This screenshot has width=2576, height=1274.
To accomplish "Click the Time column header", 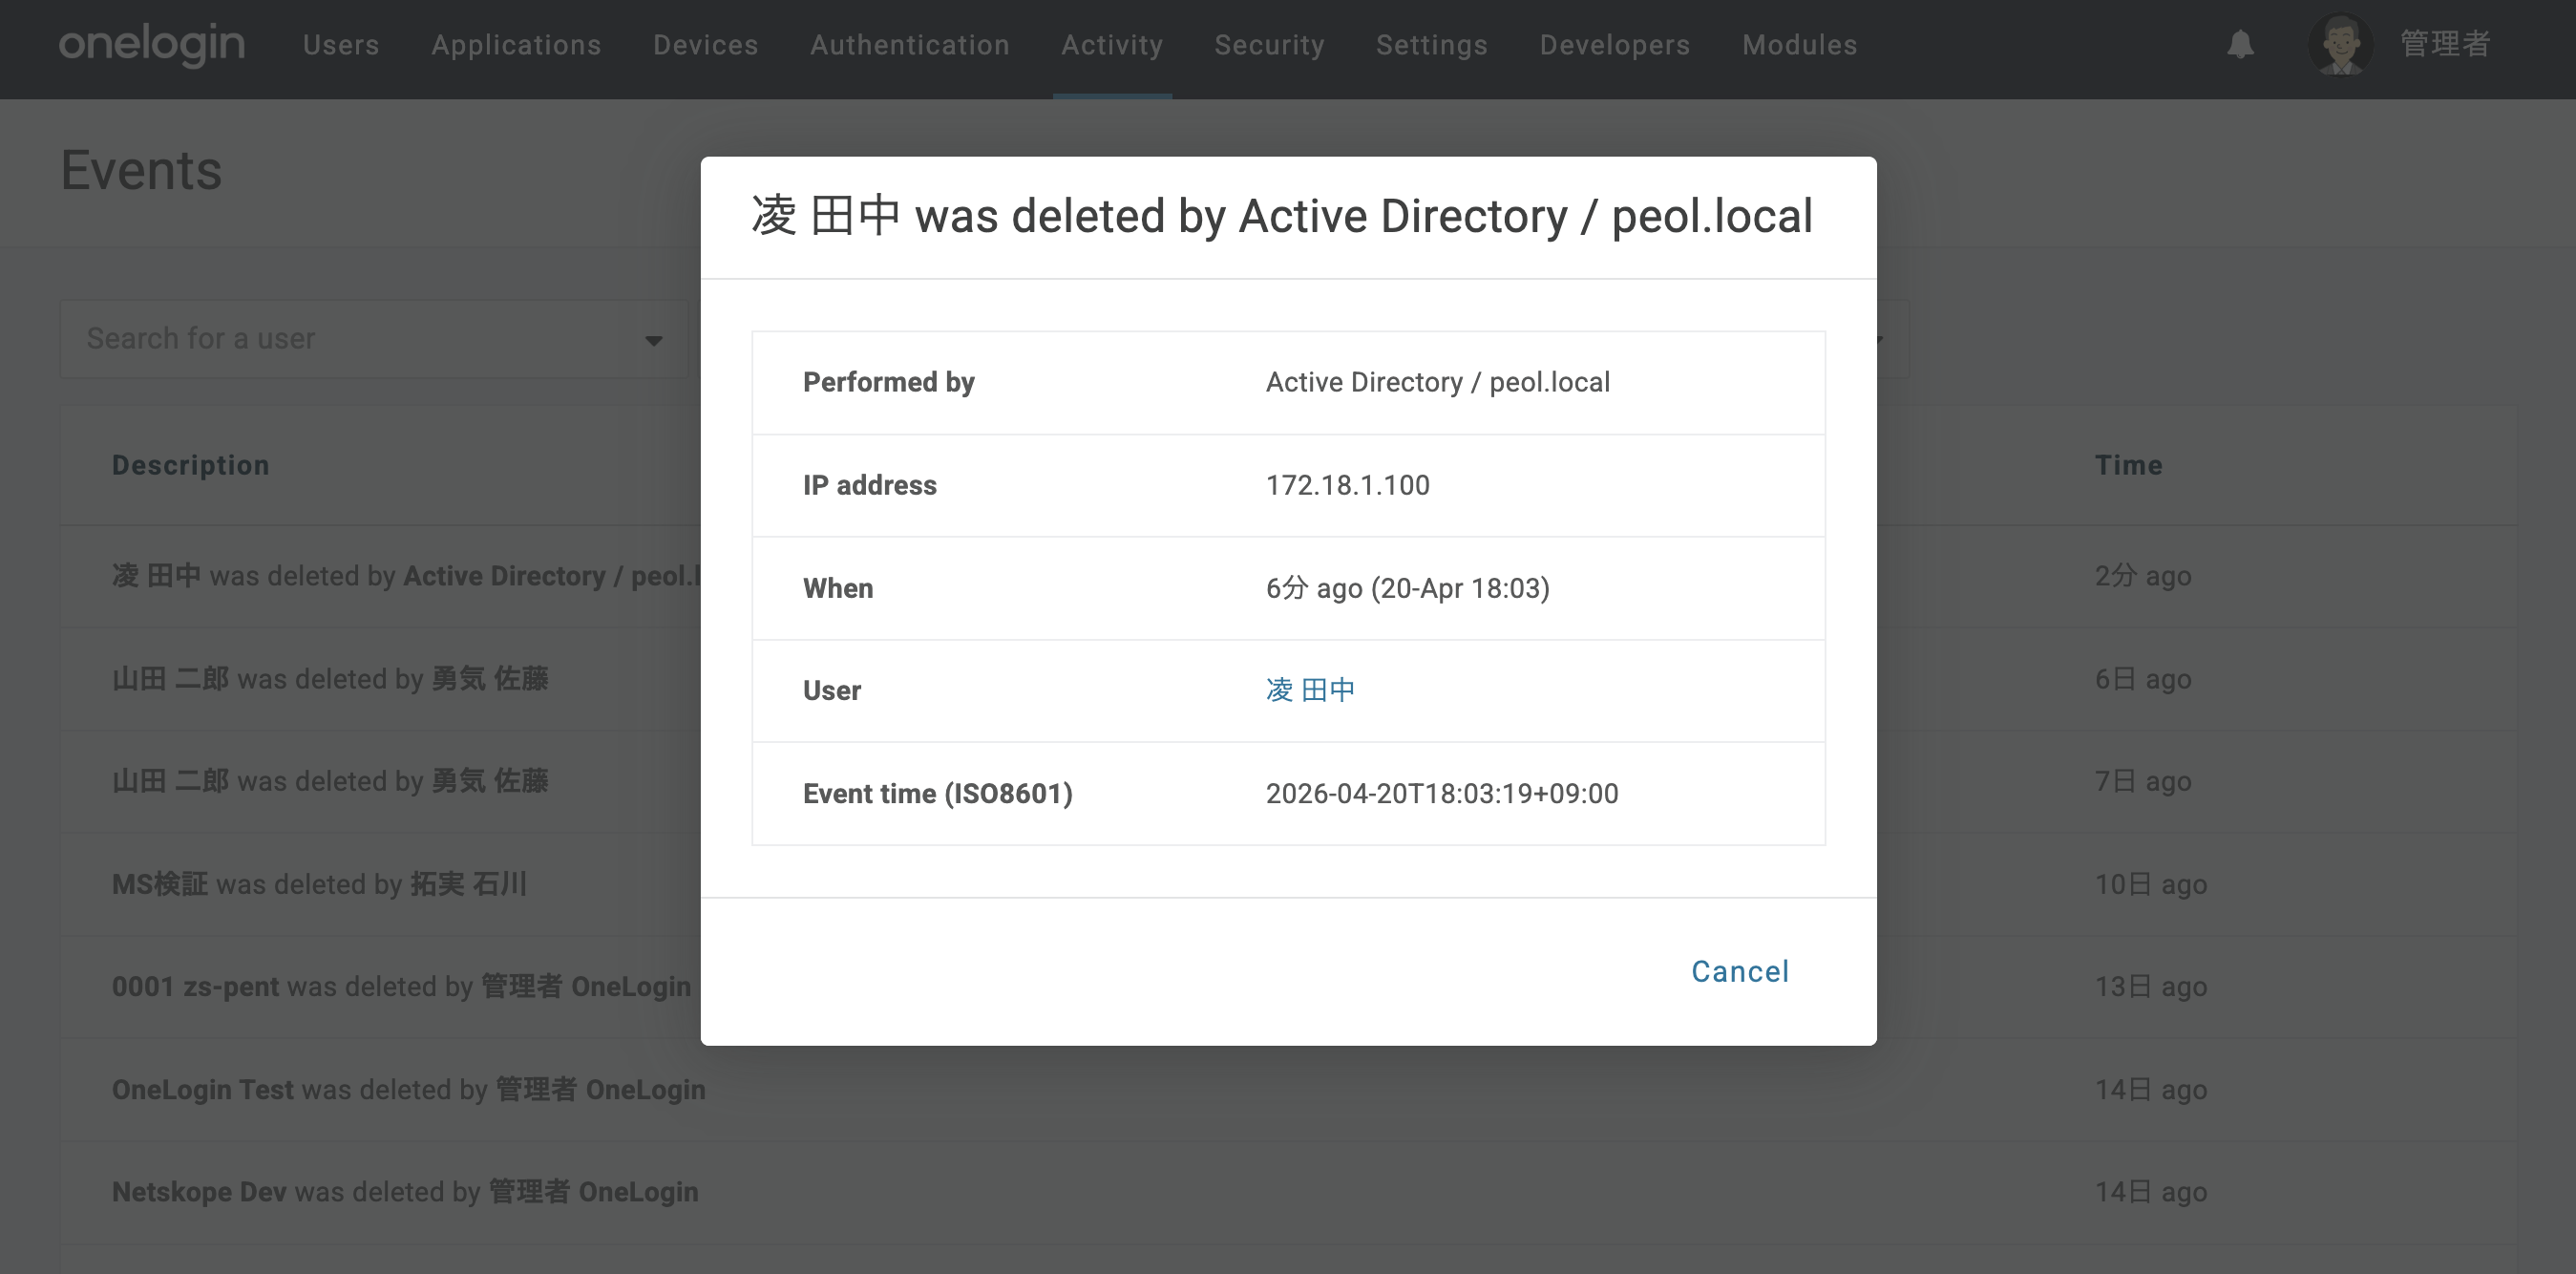I will click(x=2129, y=465).
